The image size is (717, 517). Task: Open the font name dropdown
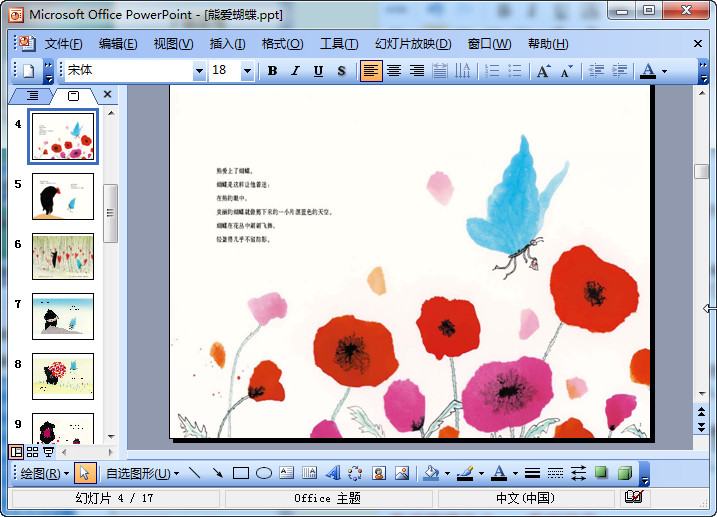pyautogui.click(x=199, y=71)
